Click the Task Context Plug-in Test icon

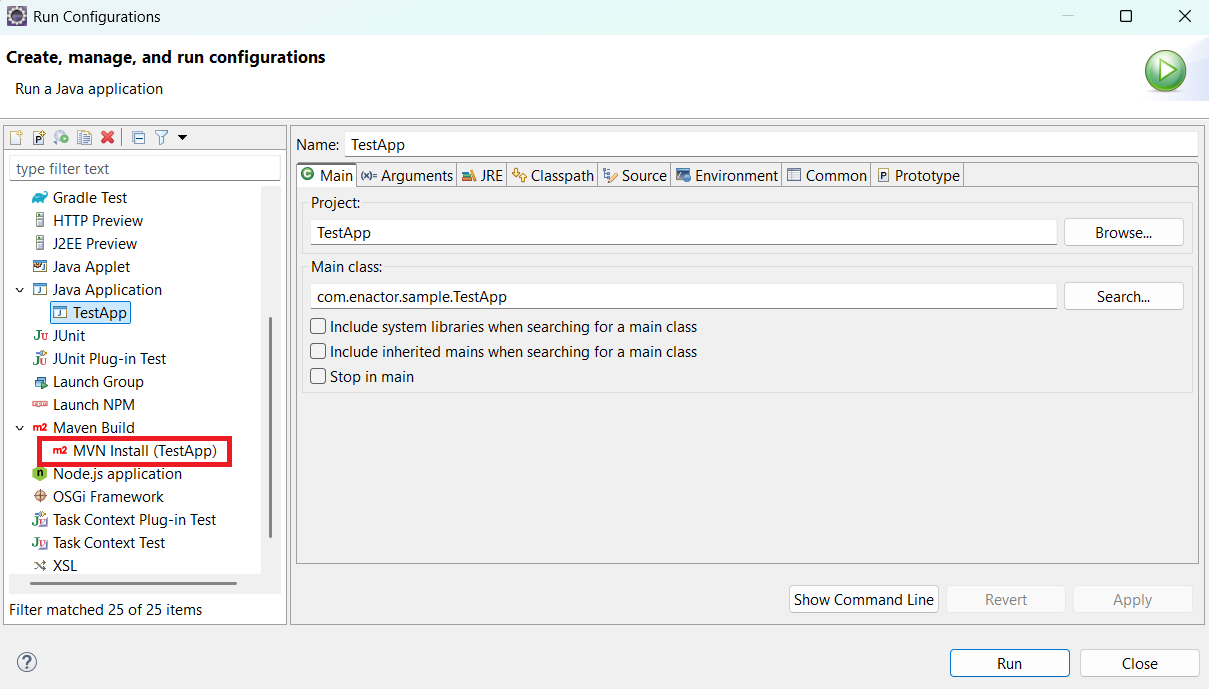click(40, 520)
